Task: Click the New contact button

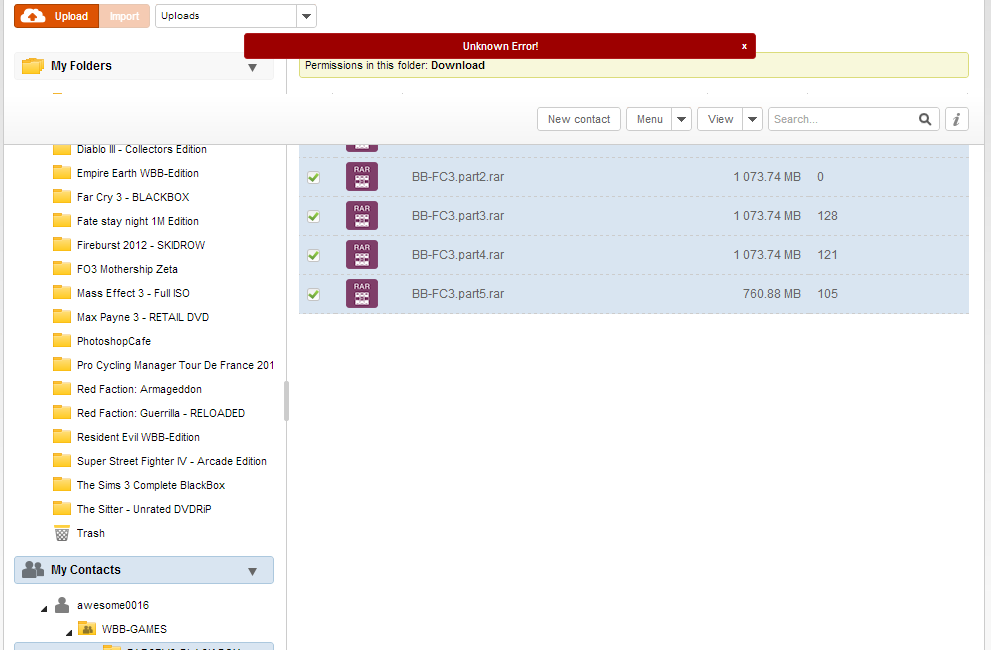Action: tap(579, 119)
